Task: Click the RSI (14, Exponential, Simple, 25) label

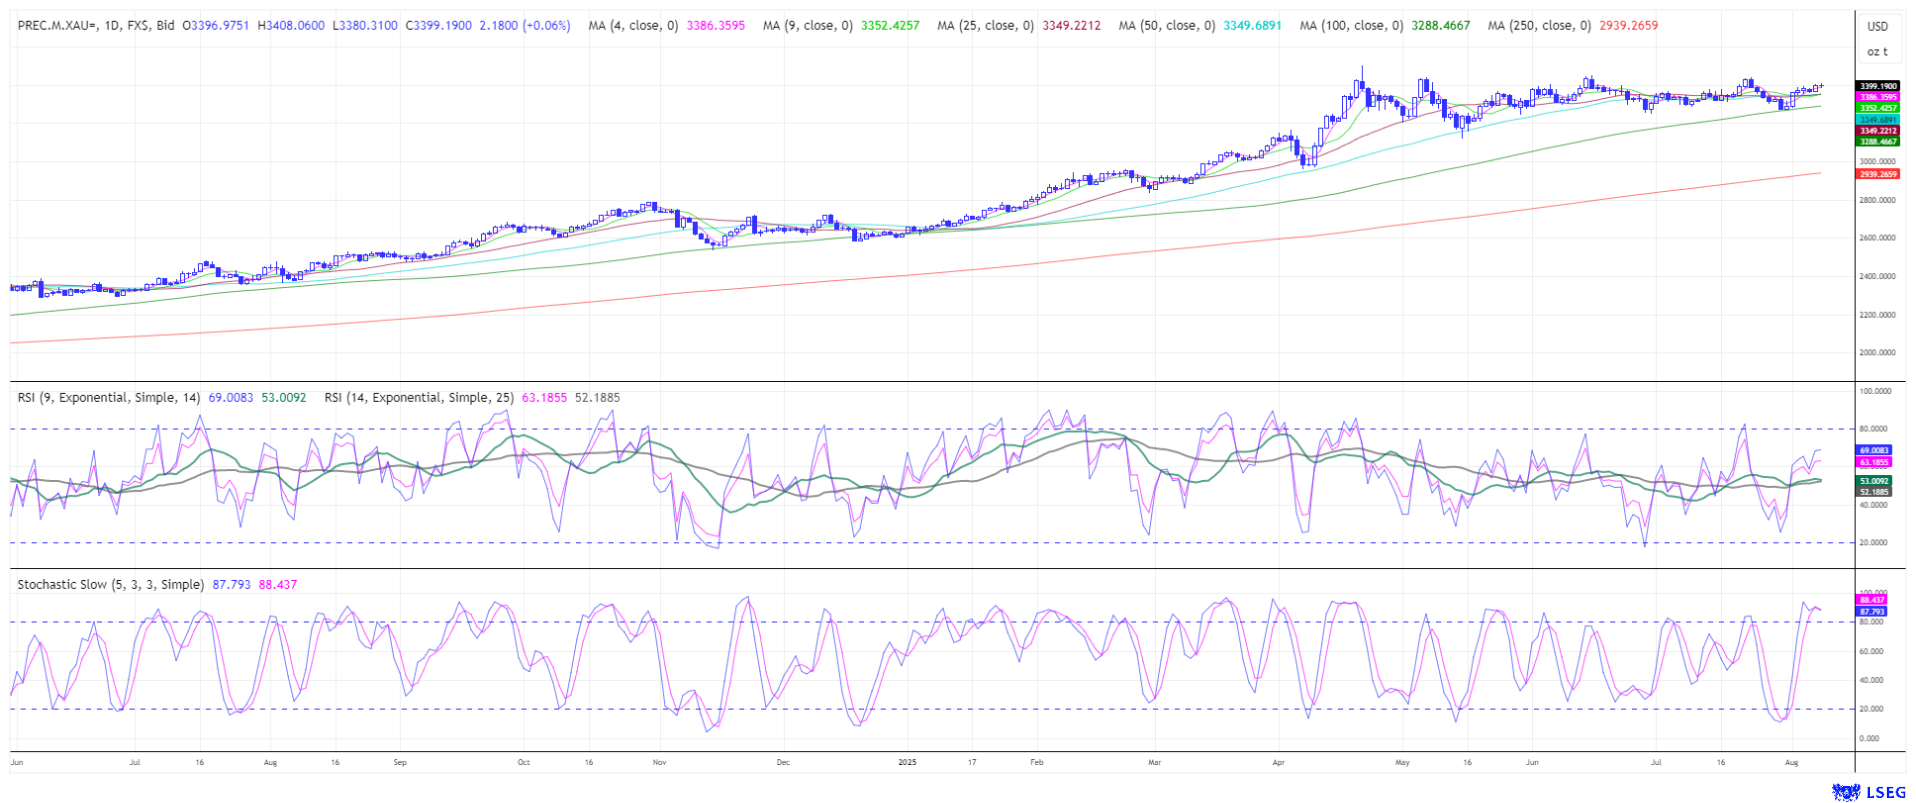Action: pos(418,398)
